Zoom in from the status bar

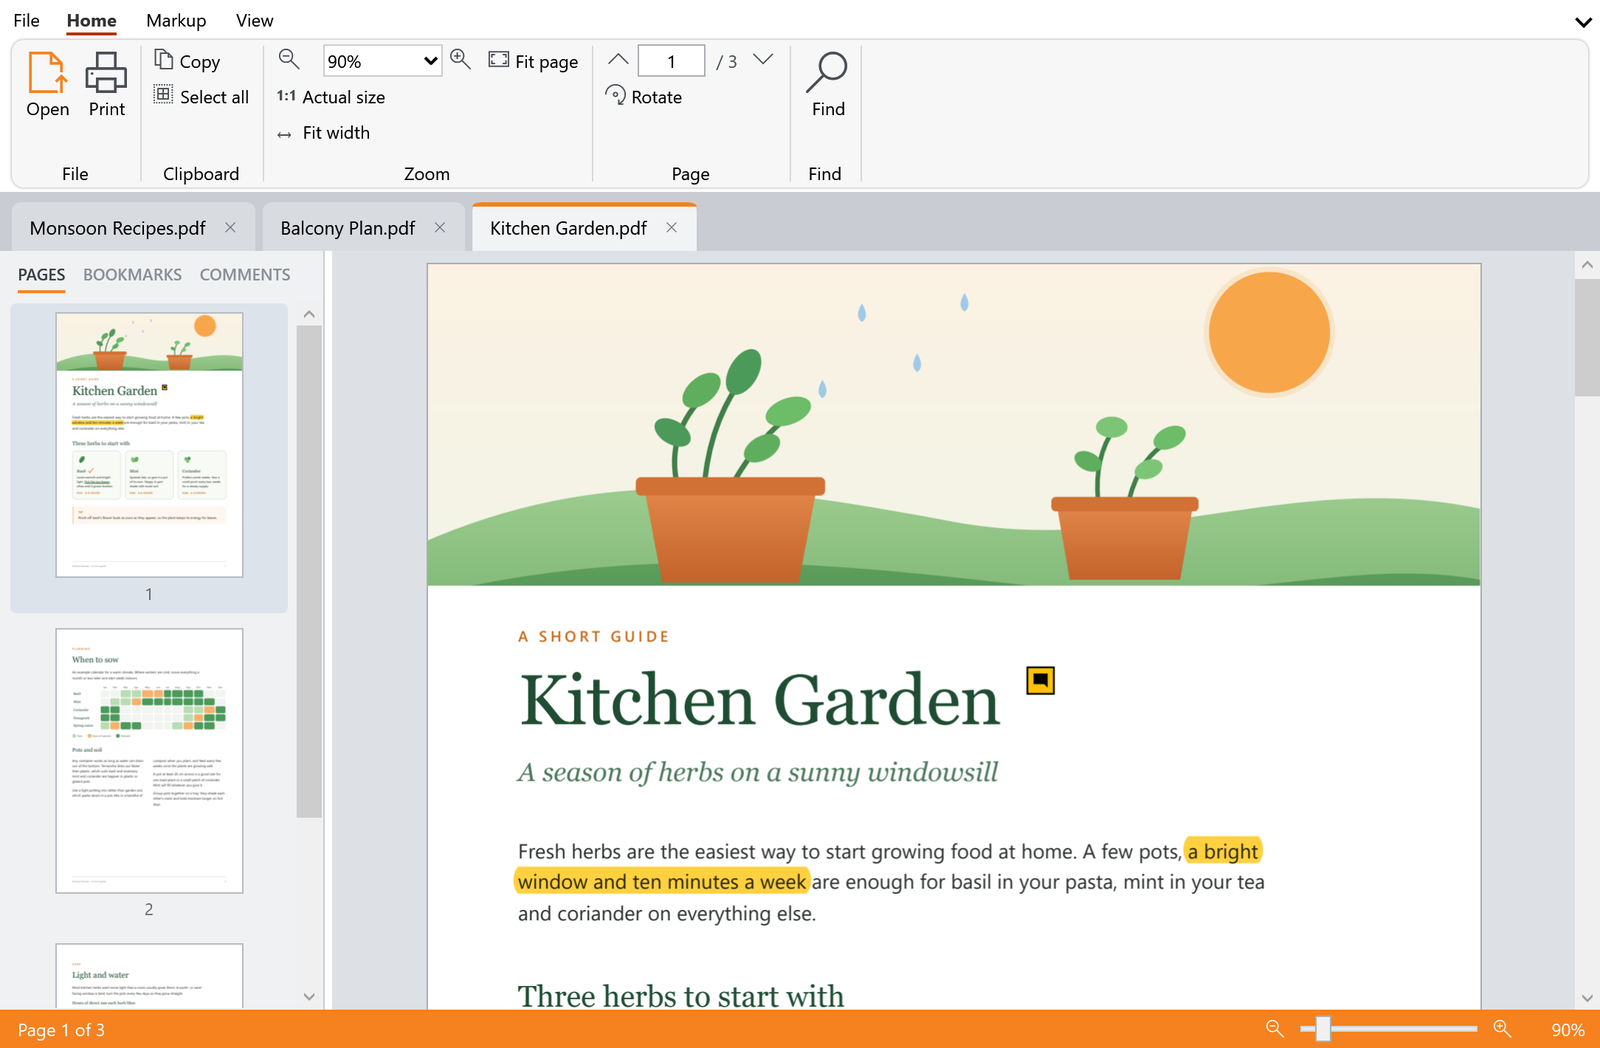(x=1502, y=1029)
